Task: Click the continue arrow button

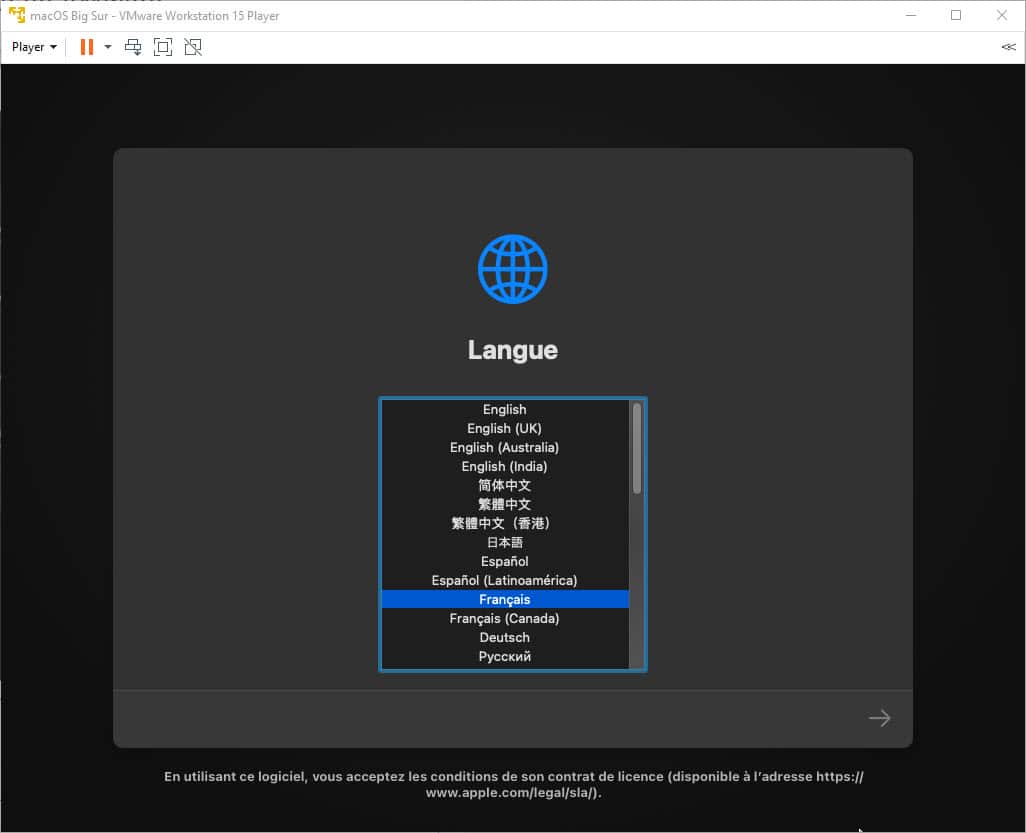Action: tap(879, 718)
